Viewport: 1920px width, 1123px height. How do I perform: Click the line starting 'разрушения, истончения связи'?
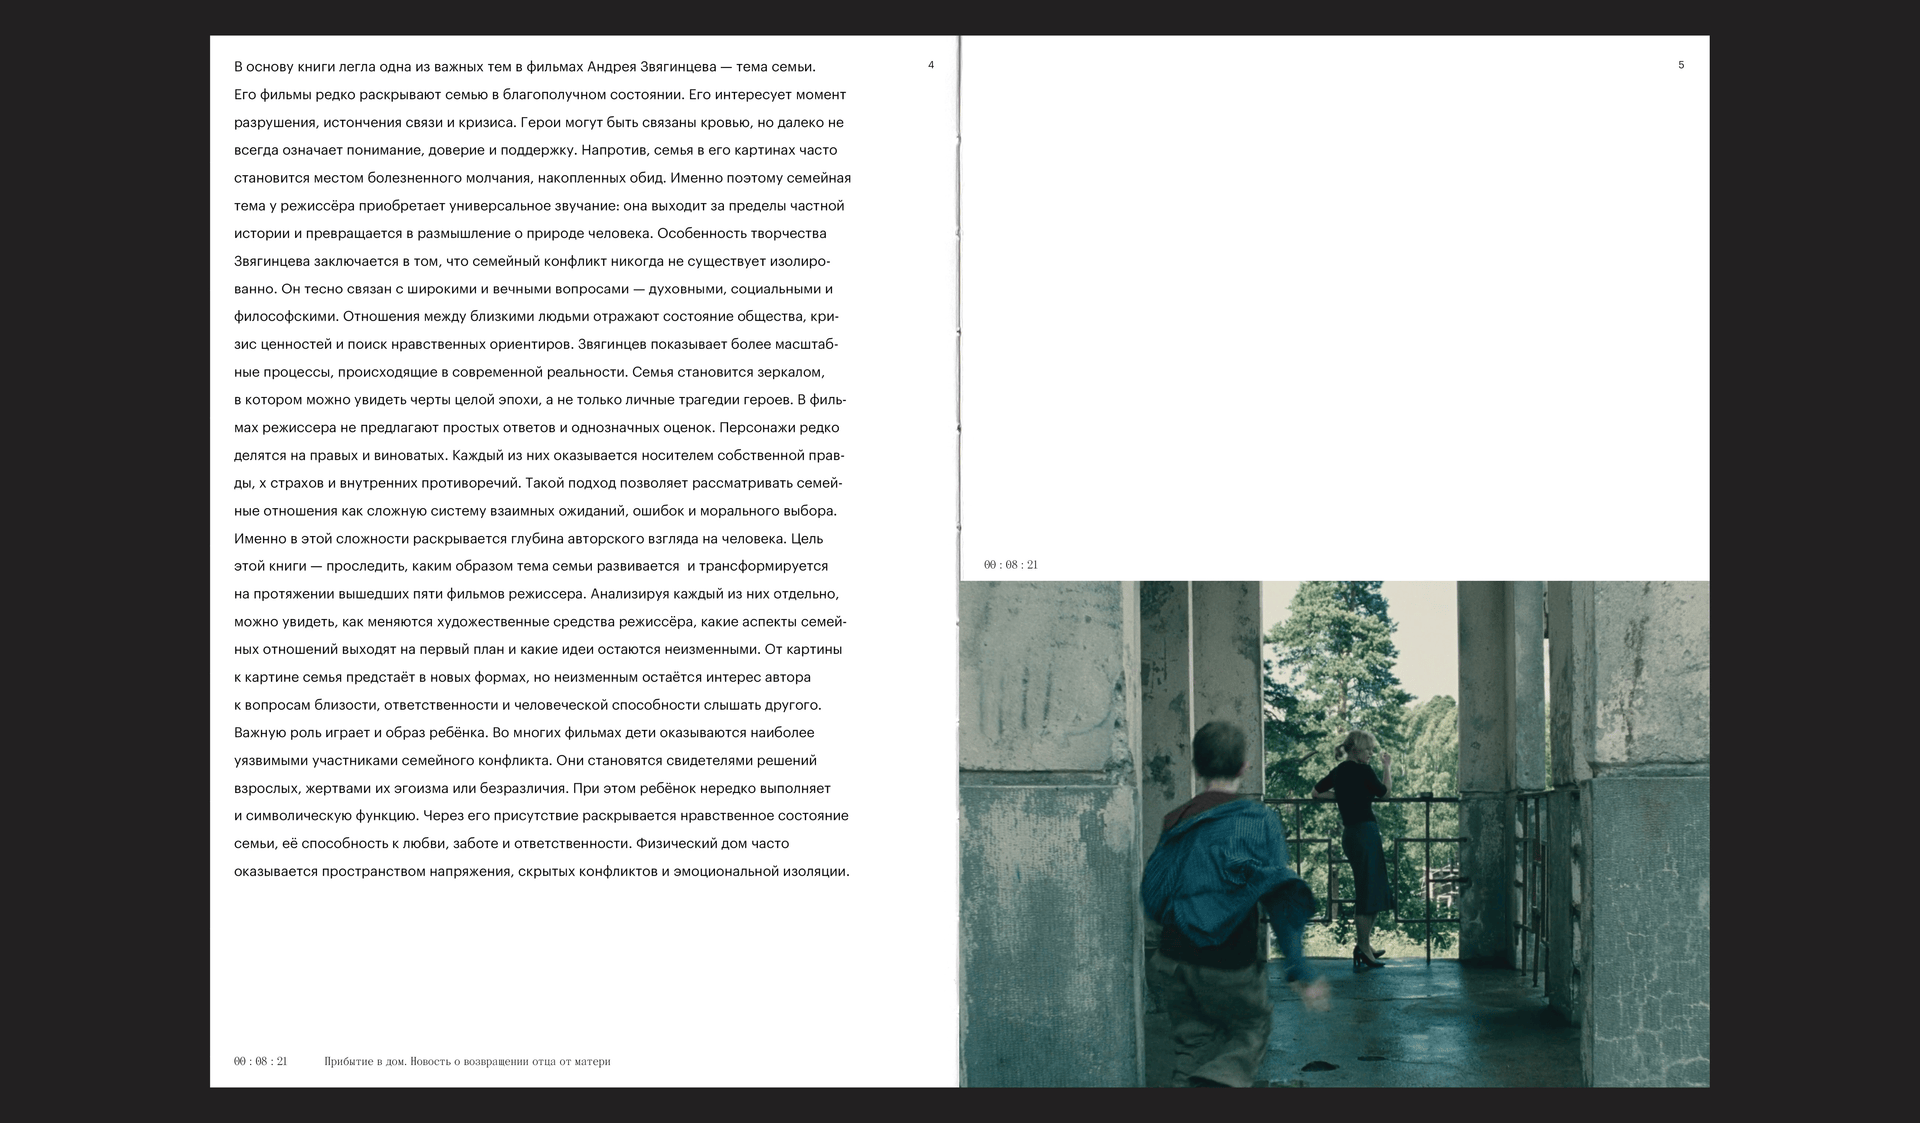click(x=539, y=123)
